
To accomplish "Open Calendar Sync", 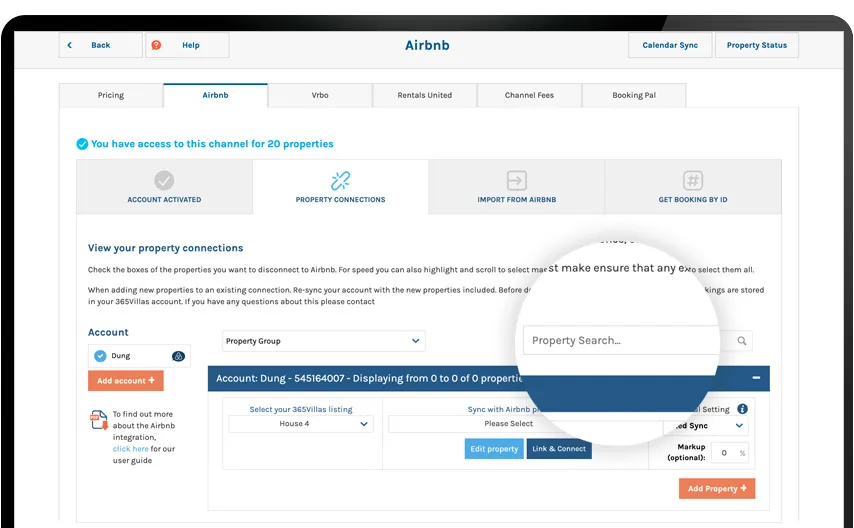I will click(670, 45).
